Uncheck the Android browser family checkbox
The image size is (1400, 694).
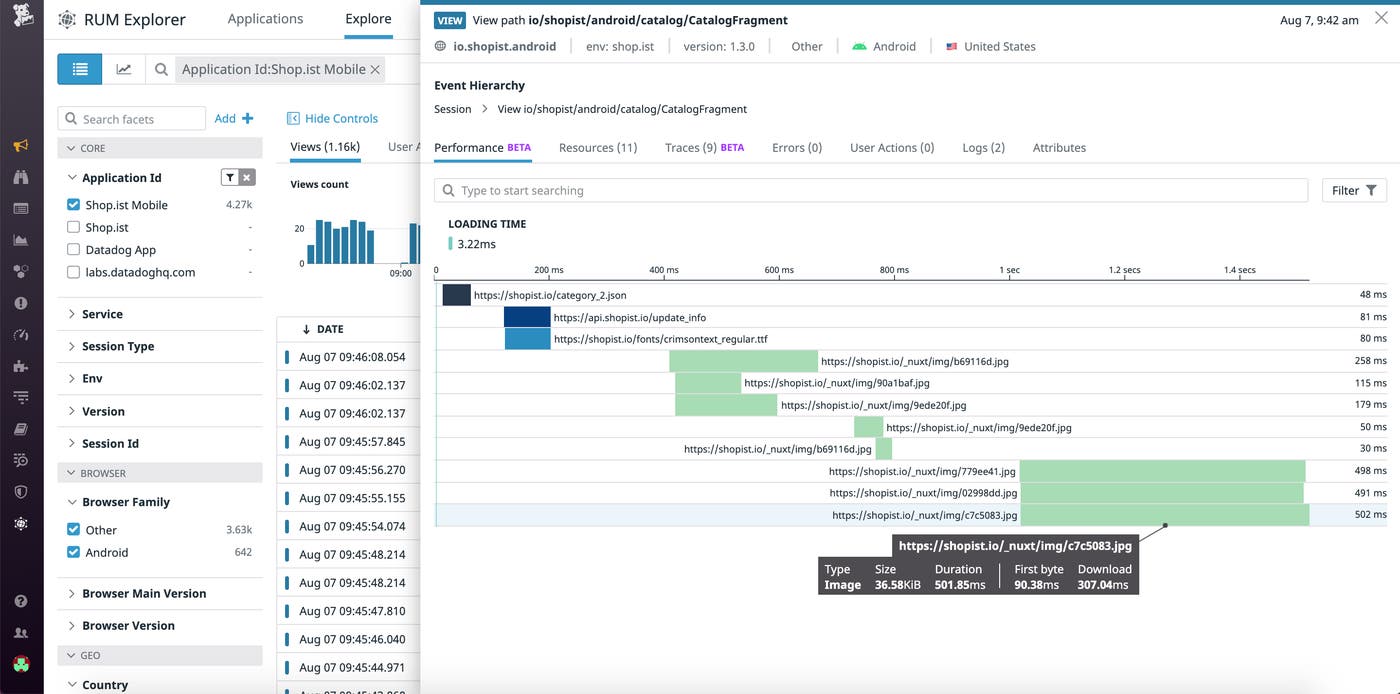(73, 552)
